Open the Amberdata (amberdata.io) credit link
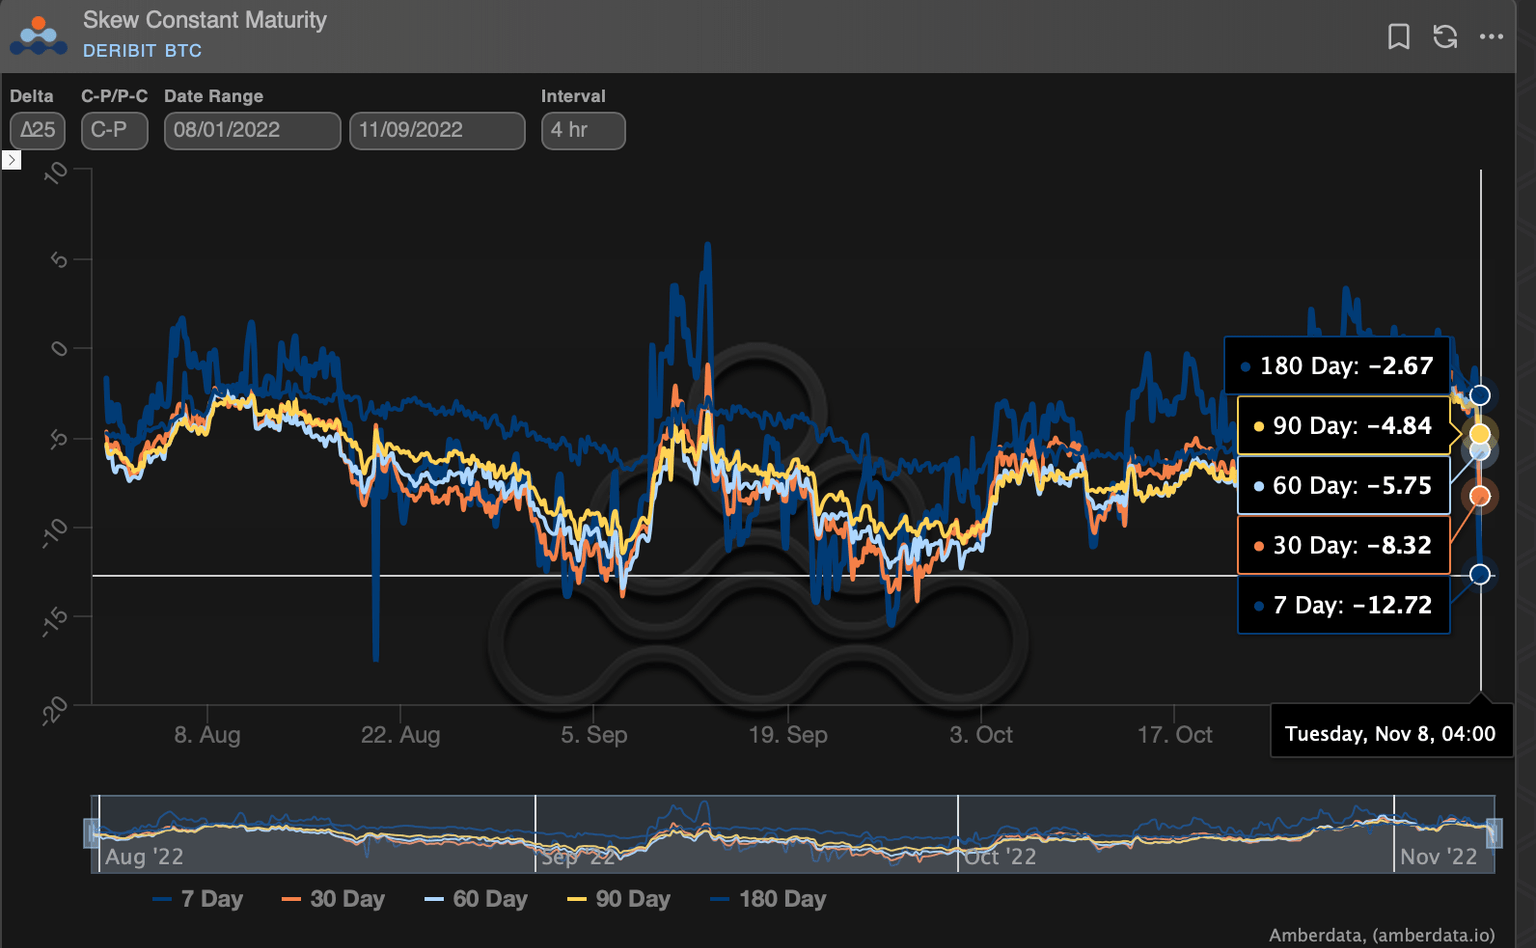The height and width of the screenshot is (948, 1536). click(1381, 935)
